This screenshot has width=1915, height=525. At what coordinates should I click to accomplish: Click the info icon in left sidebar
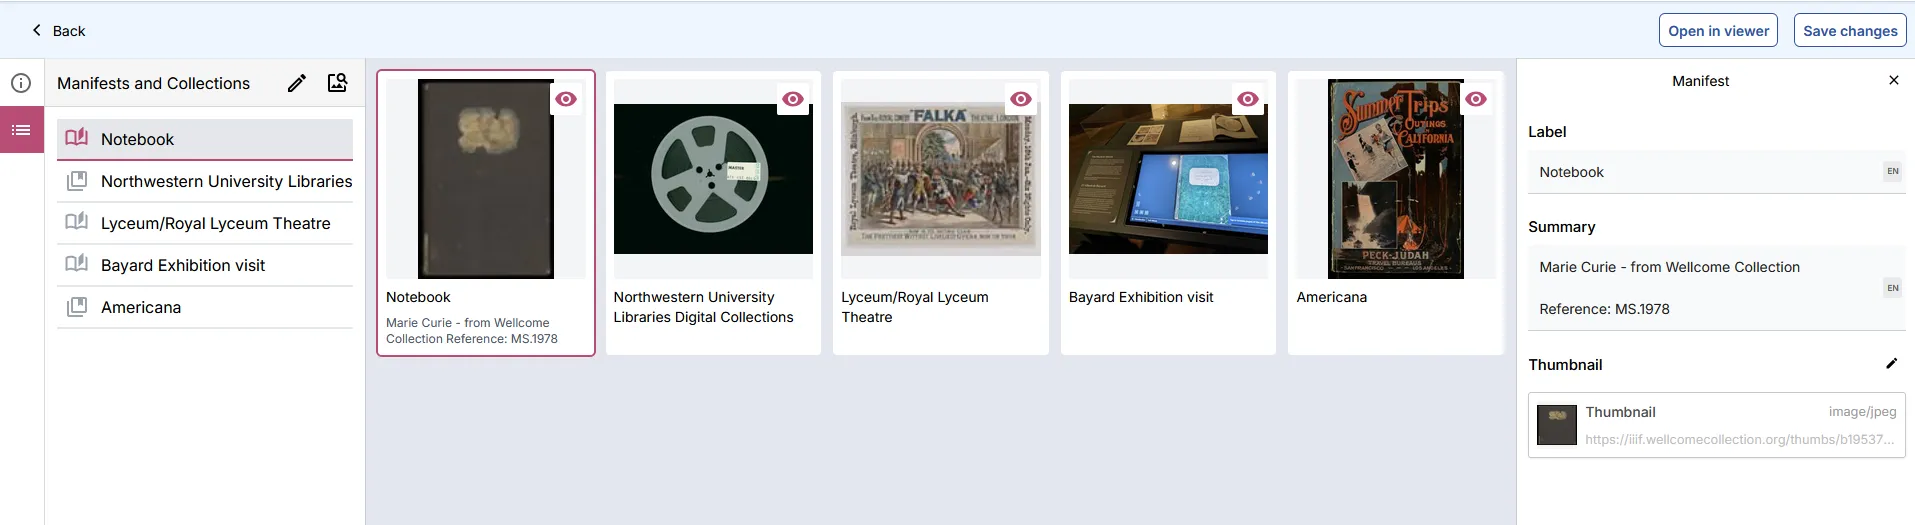coord(21,83)
